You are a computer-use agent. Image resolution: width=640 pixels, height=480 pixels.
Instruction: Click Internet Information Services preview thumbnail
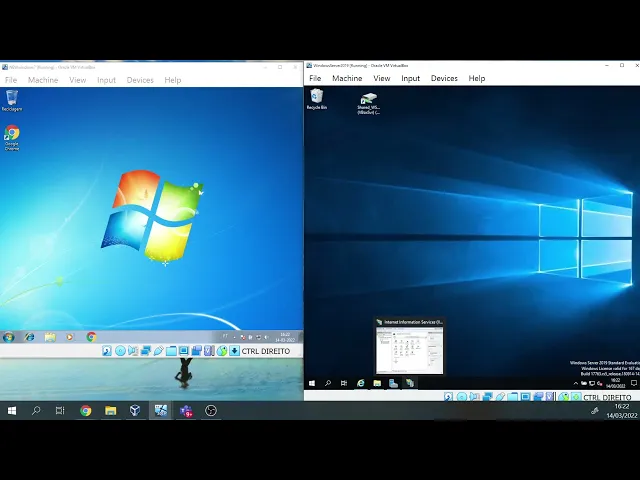pyautogui.click(x=409, y=346)
